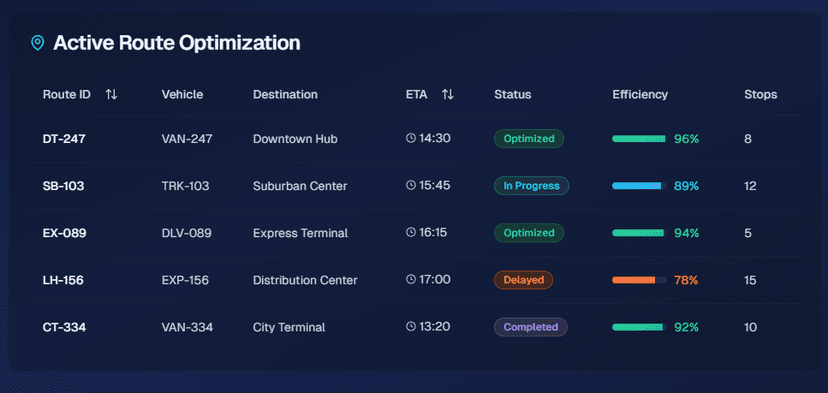Click the clock icon next to 13:20
Image resolution: width=828 pixels, height=393 pixels.
click(x=411, y=326)
